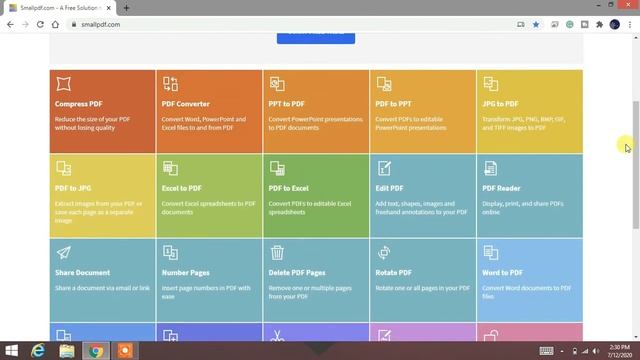Click the PDF Converter icon
The image size is (640, 360).
(x=171, y=84)
